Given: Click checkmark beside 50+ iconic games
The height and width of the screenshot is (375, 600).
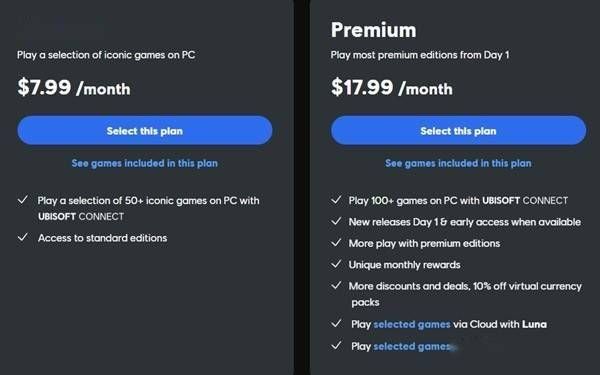Looking at the screenshot, I should 23,200.
